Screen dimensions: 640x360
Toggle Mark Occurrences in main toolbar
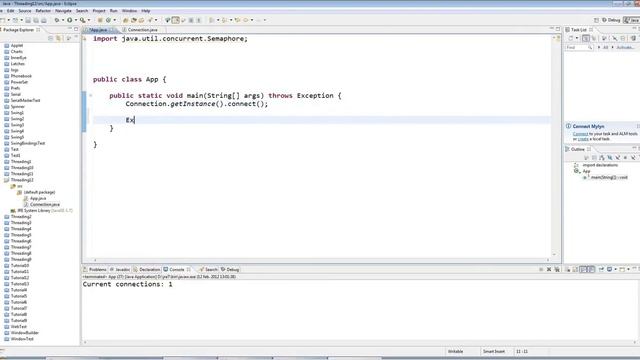[x=176, y=20]
